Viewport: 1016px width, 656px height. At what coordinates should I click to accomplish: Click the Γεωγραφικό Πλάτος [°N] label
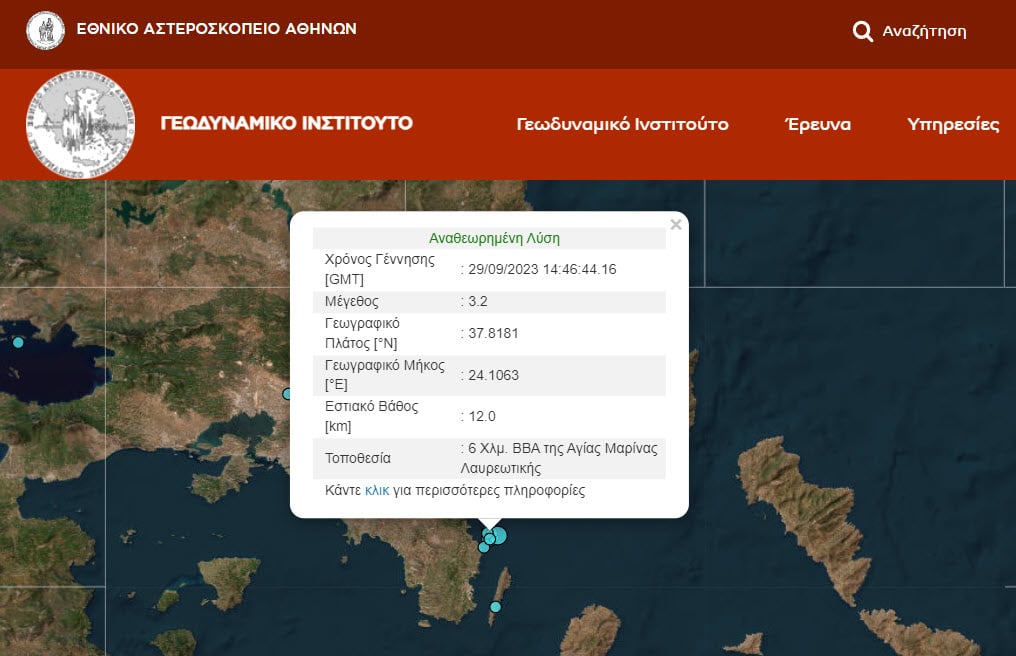tap(362, 333)
